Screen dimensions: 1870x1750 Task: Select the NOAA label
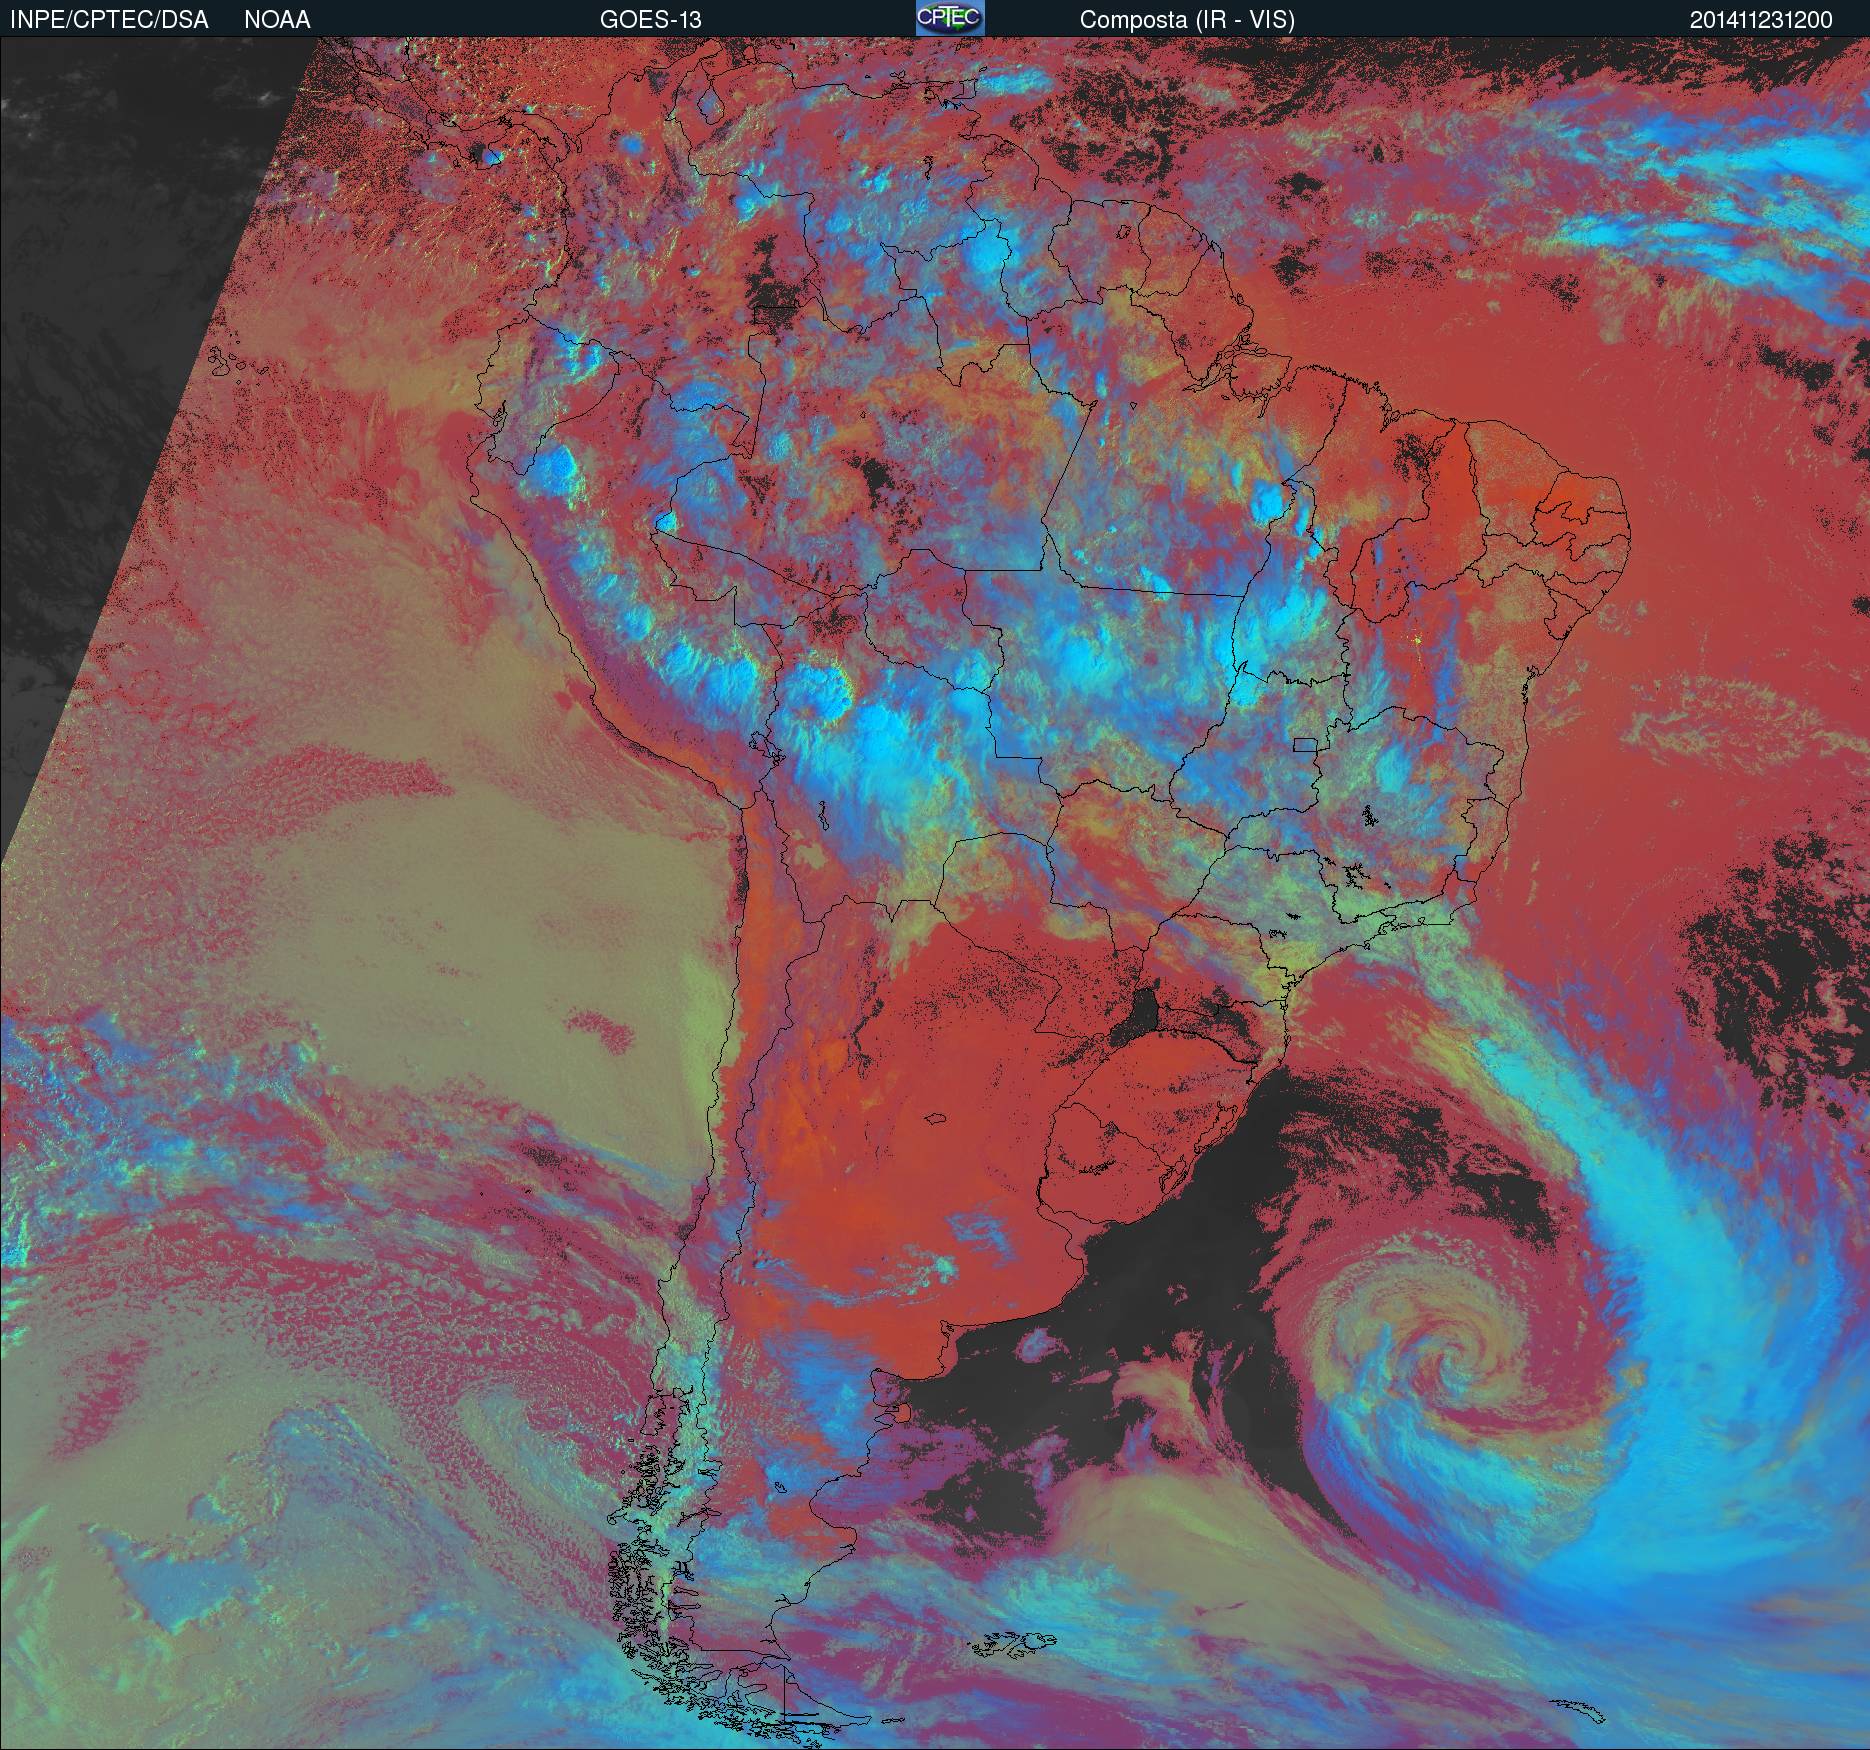coord(277,20)
